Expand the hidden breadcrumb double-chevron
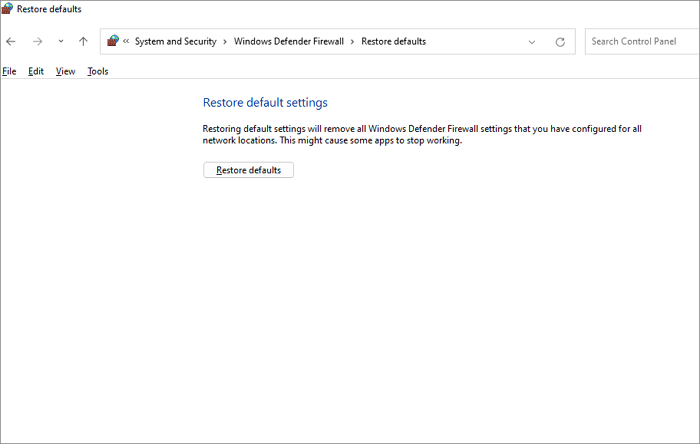Screen dimensions: 700x444 (x=126, y=42)
